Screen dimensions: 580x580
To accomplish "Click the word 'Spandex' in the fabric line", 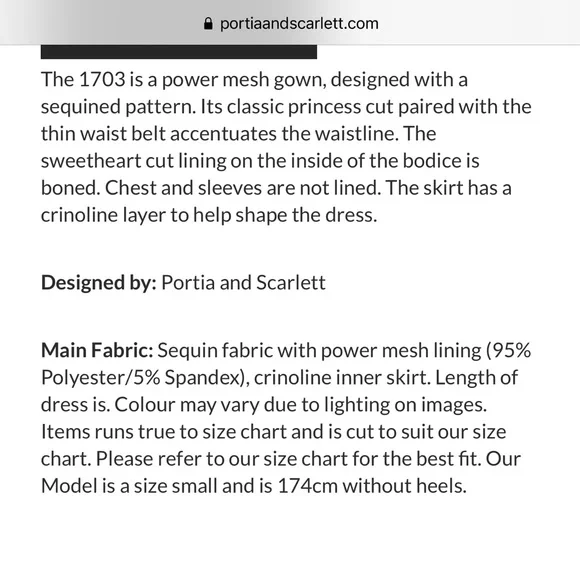I will click(x=203, y=378).
